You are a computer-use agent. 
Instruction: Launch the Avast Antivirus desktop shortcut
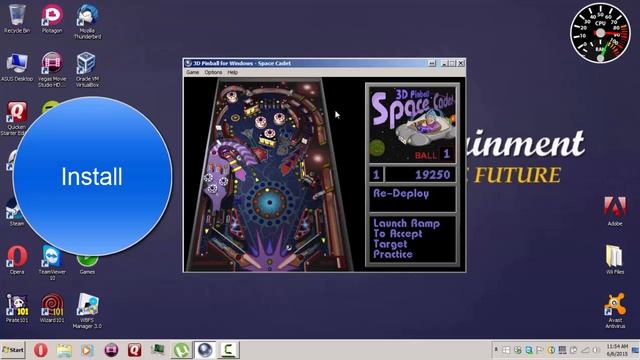615,311
